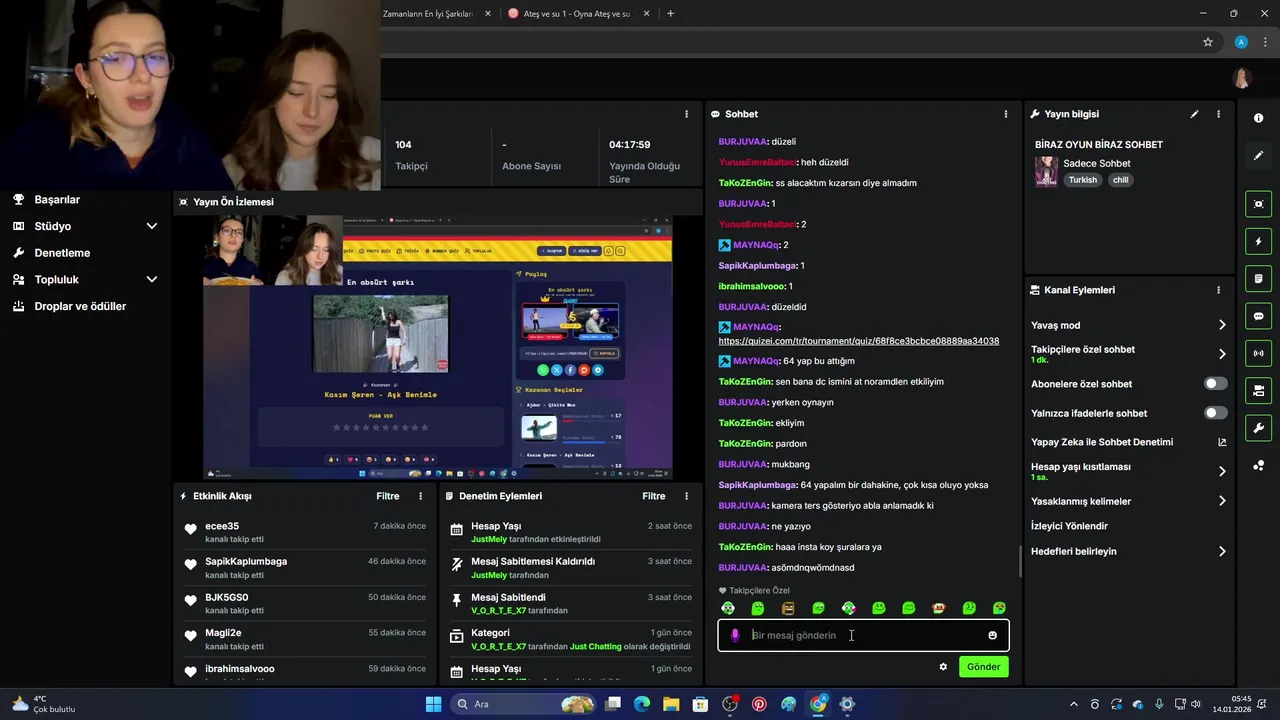Click the Turkish stream tag
This screenshot has height=720, width=1280.
point(1082,180)
